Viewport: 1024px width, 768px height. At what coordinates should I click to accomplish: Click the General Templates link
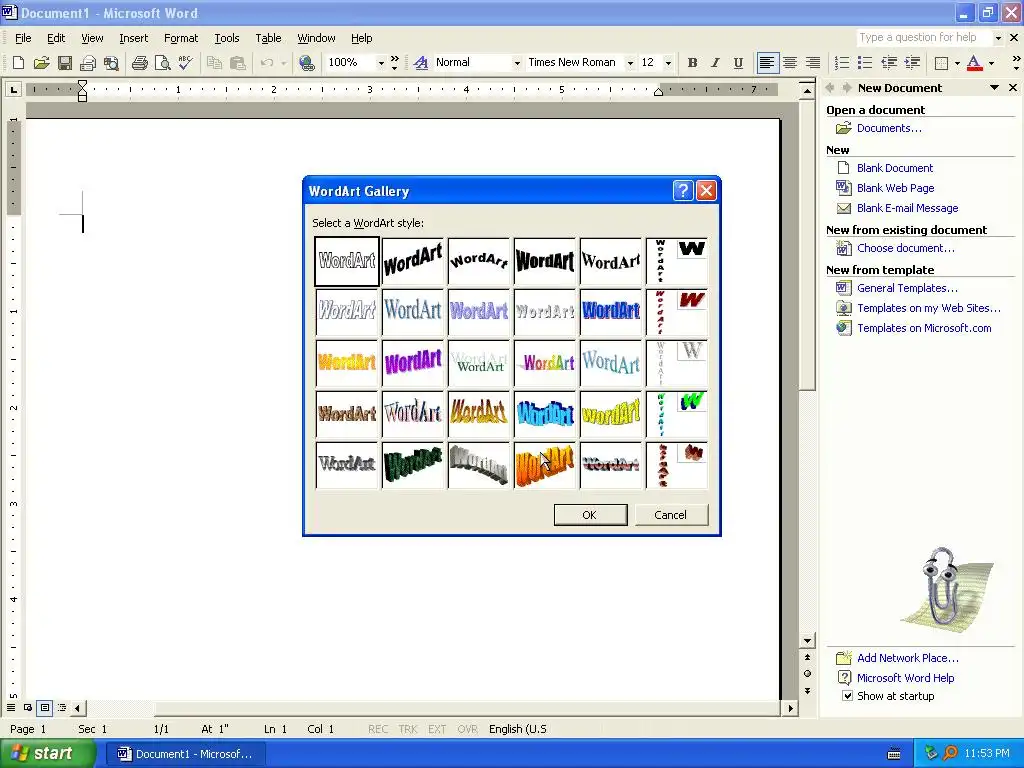(x=907, y=288)
